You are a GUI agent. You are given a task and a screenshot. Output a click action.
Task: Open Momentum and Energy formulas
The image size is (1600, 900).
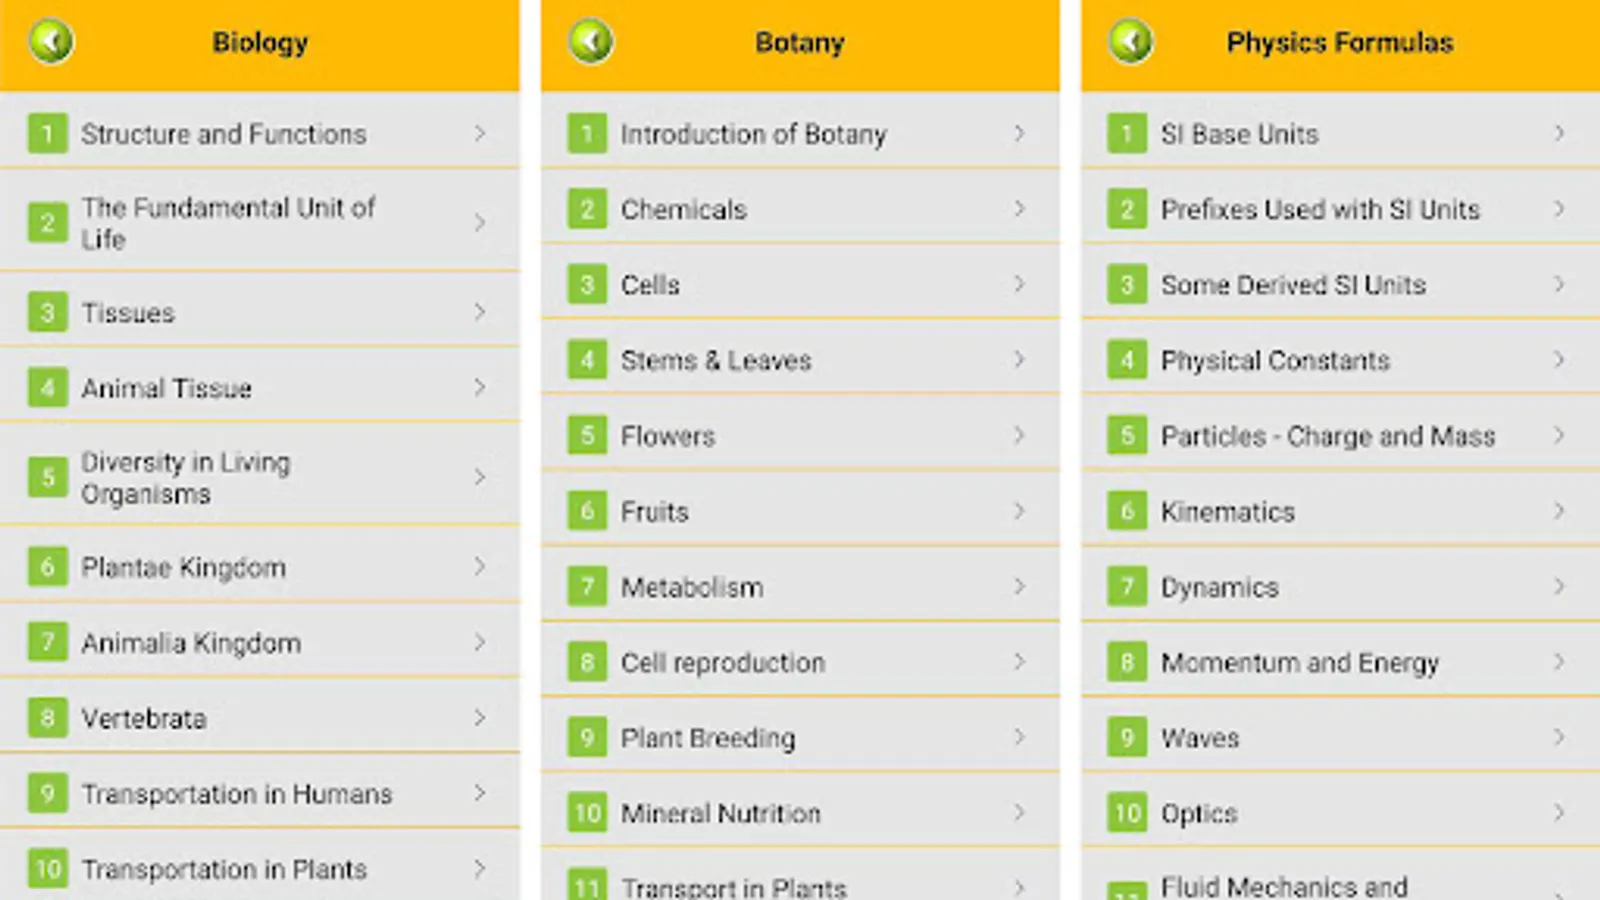click(1299, 662)
